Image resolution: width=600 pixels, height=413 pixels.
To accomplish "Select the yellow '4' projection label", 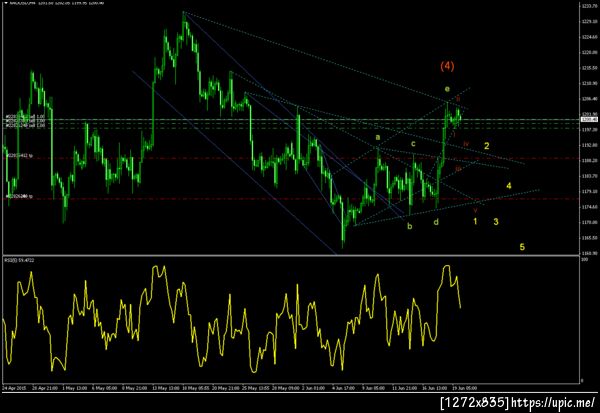I will coord(509,186).
